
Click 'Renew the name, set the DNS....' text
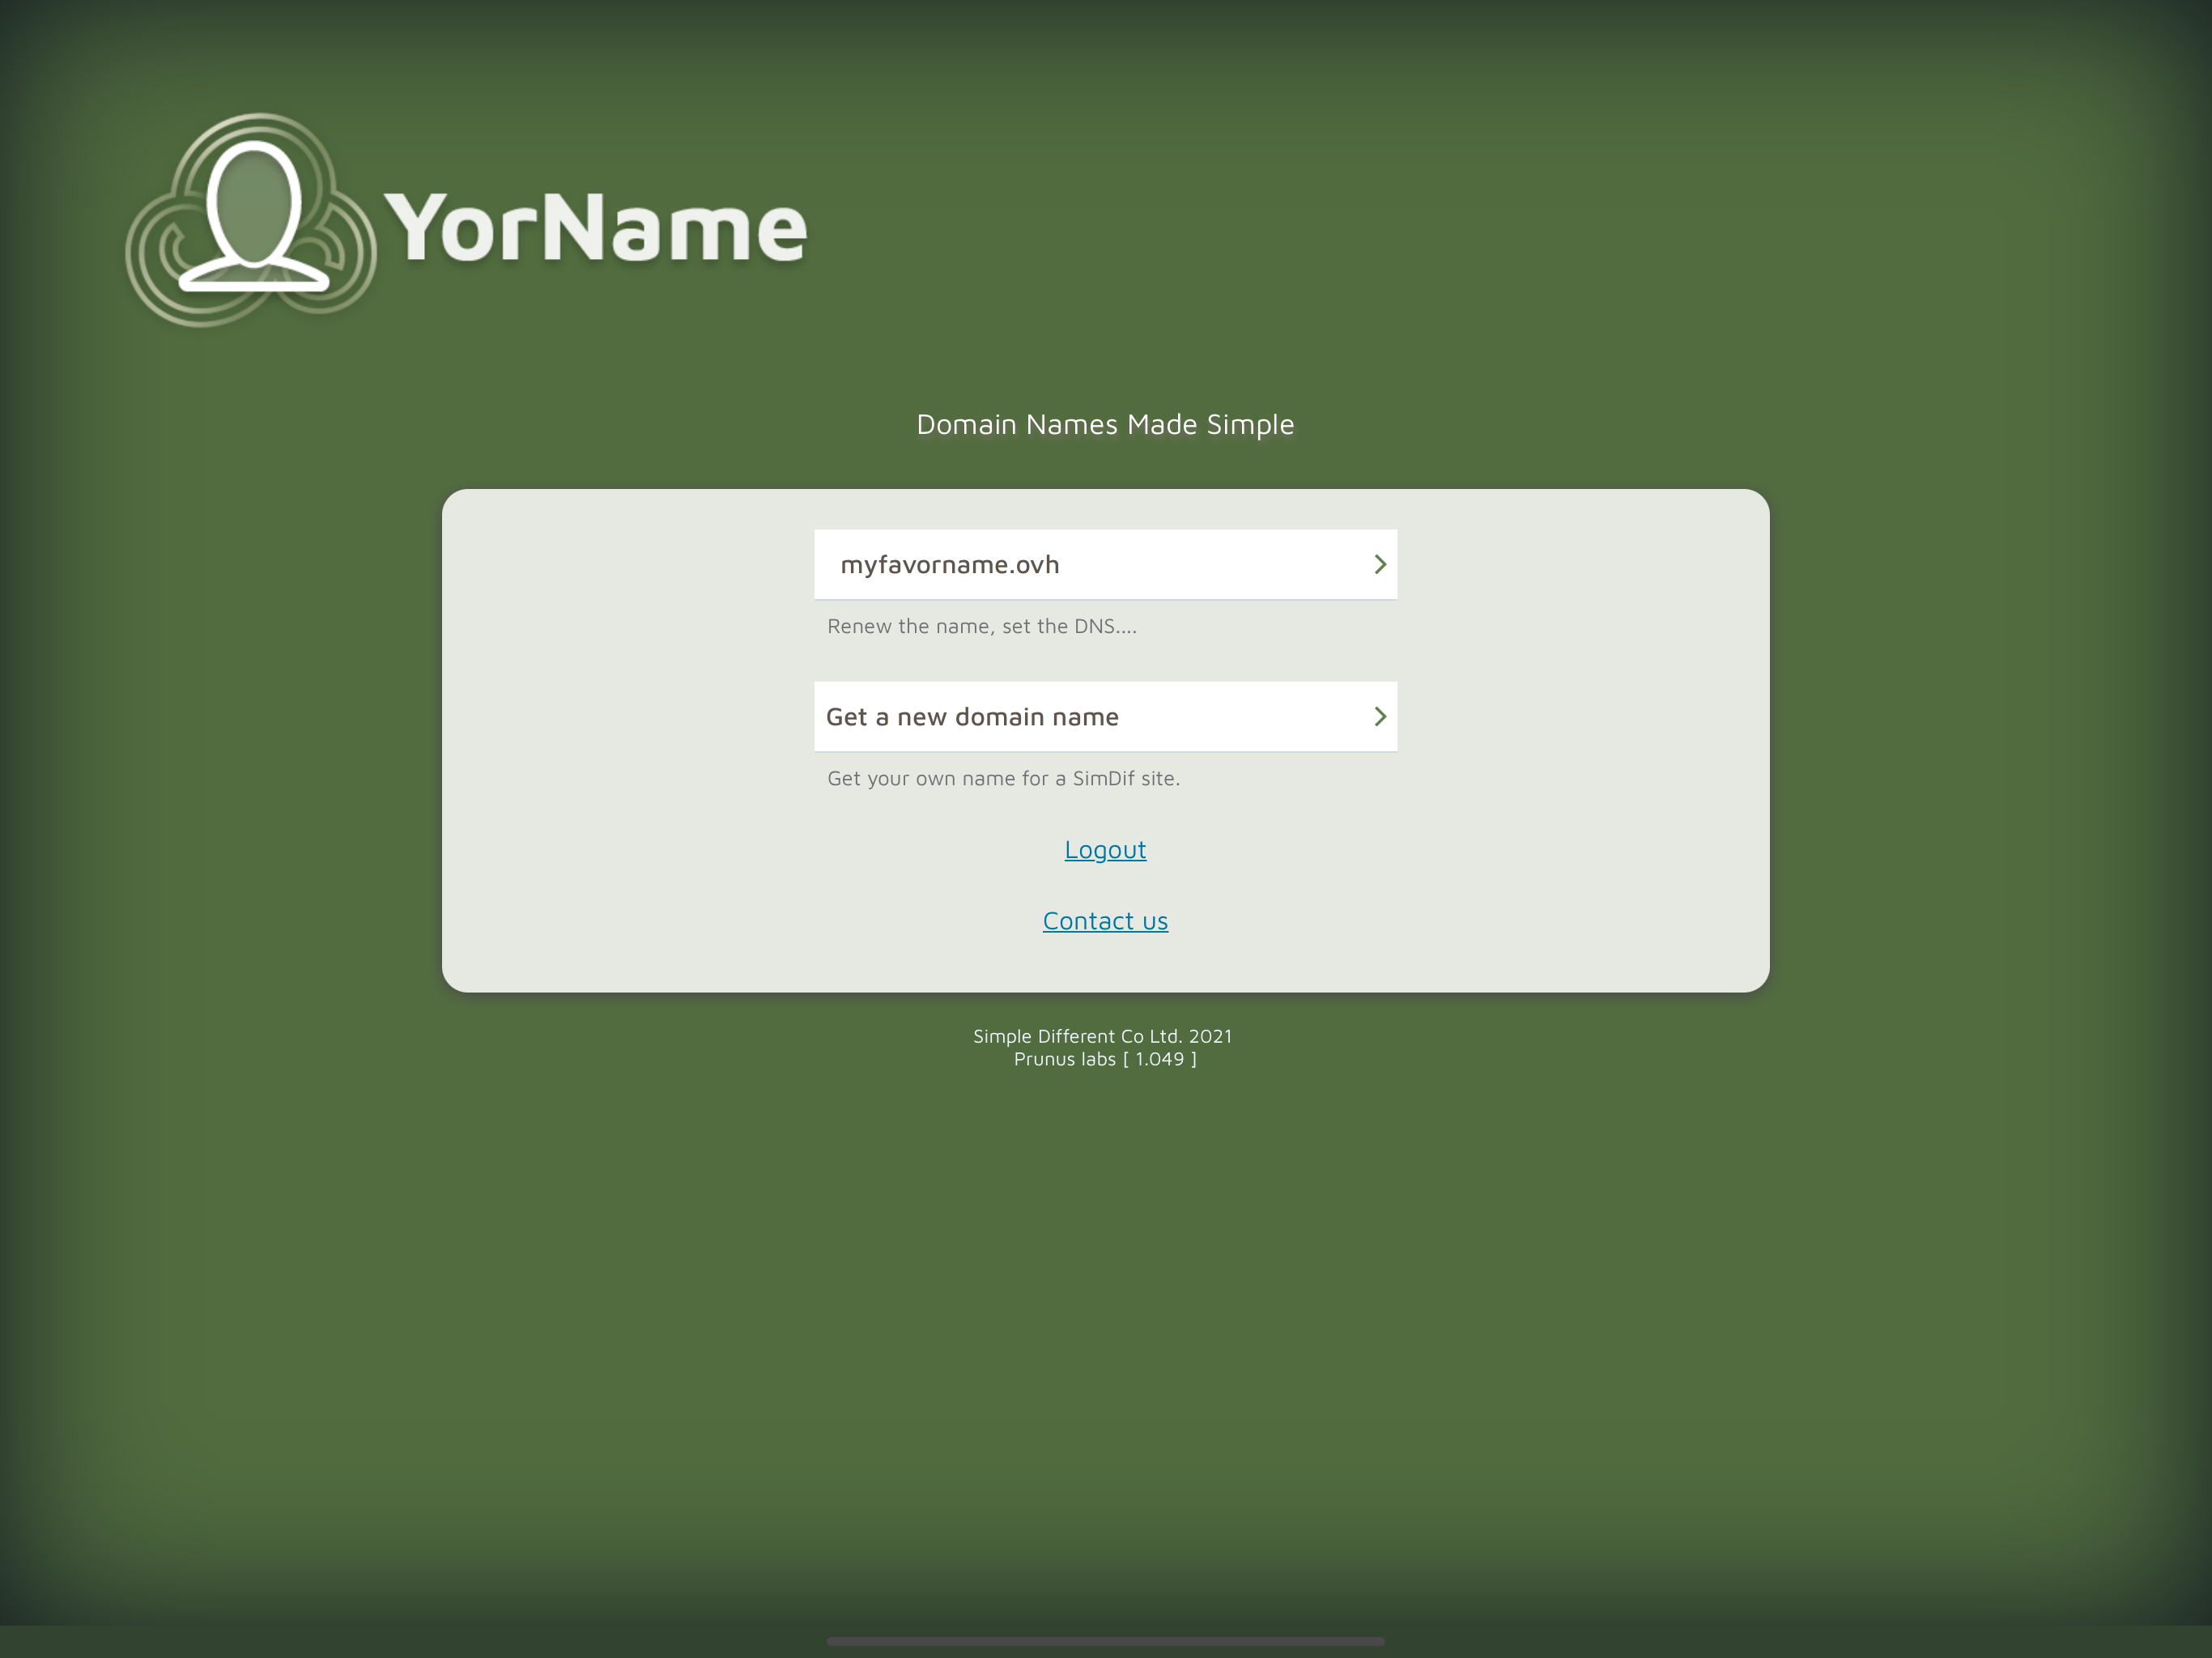(981, 626)
